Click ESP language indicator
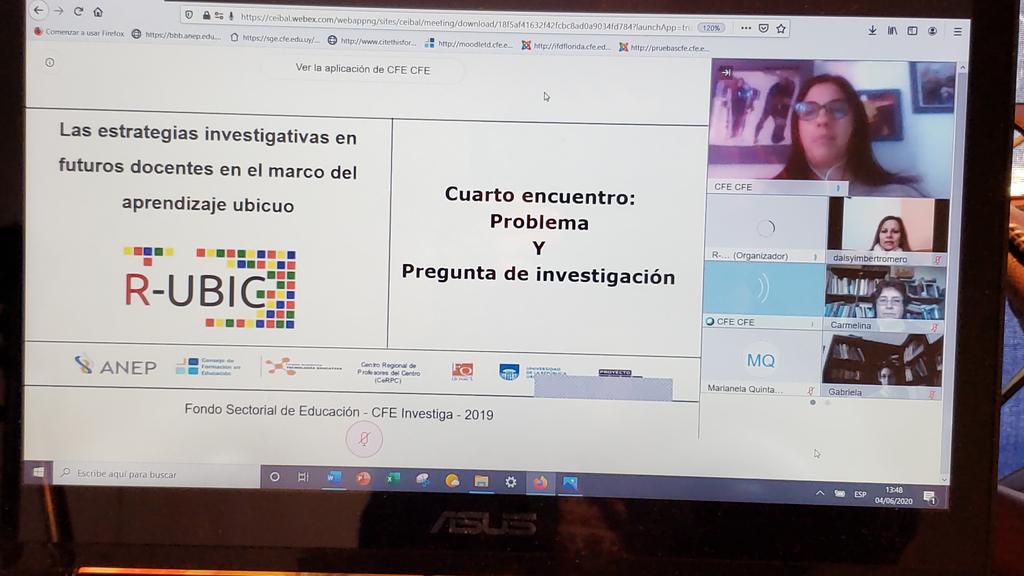Screen dimensions: 1024x576 (x=860, y=495)
